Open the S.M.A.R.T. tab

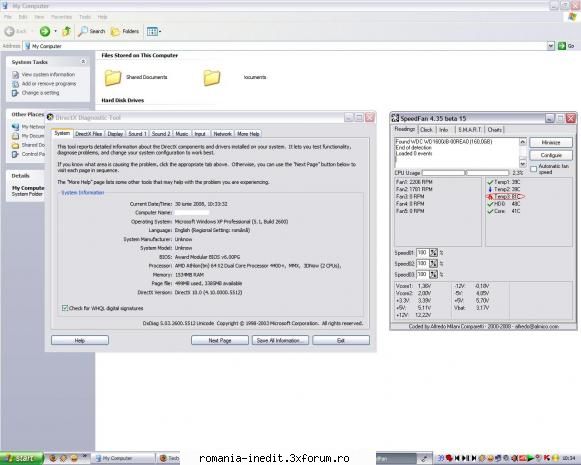[469, 130]
